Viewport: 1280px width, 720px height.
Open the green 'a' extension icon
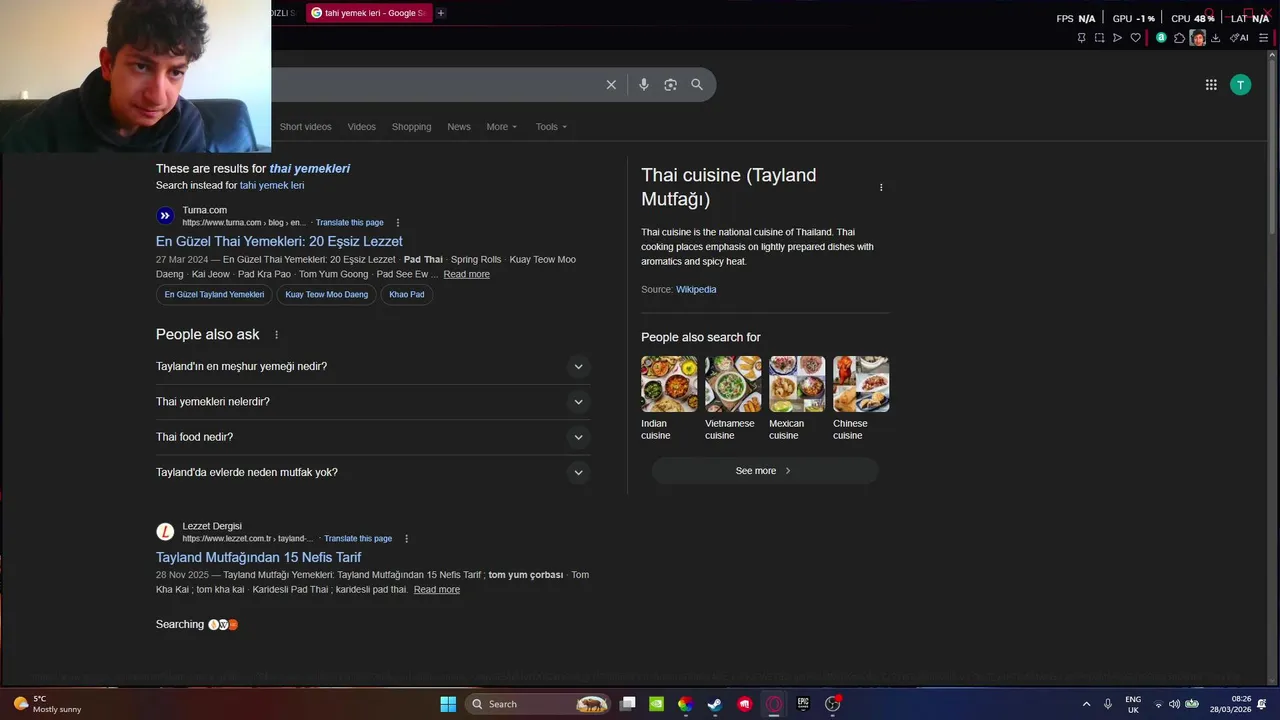1161,38
